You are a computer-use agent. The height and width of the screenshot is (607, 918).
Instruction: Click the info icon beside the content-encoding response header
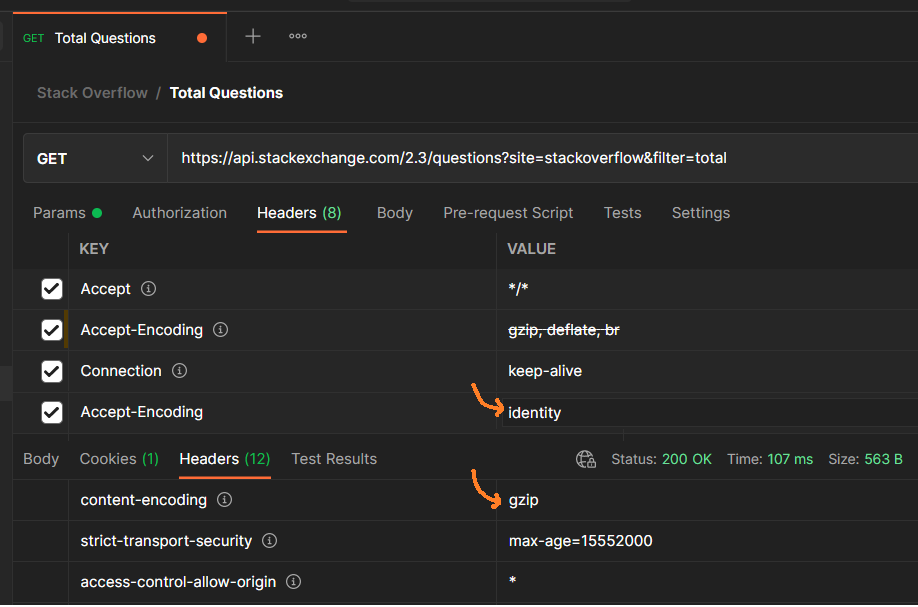(x=224, y=499)
